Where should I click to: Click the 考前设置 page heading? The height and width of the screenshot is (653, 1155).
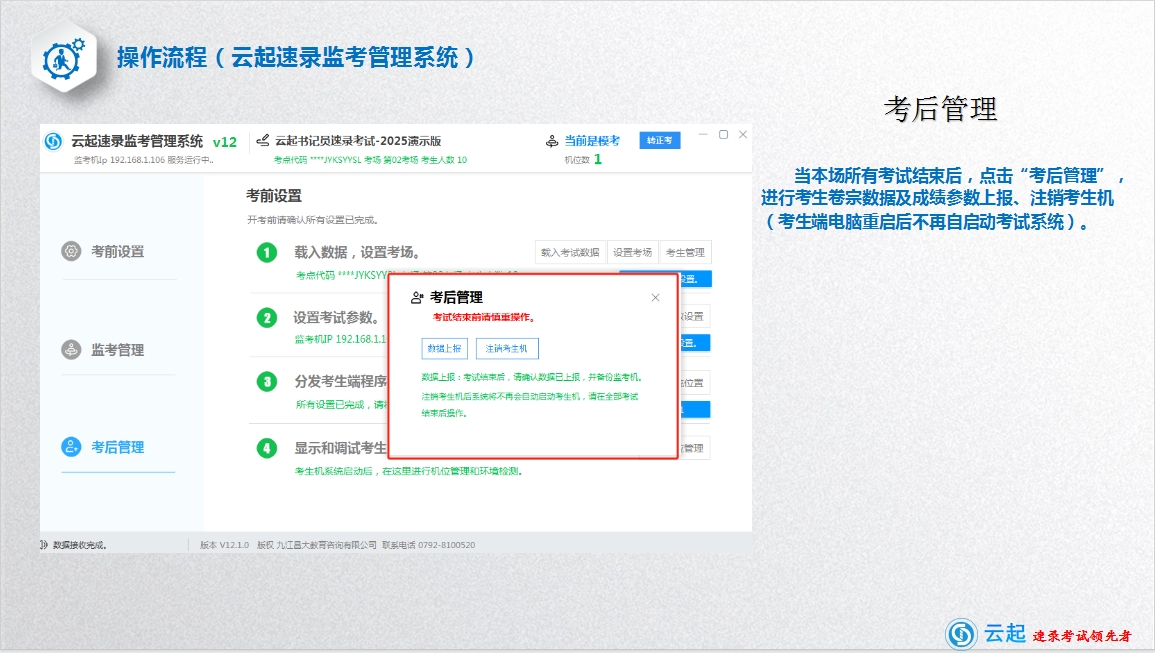pyautogui.click(x=274, y=195)
